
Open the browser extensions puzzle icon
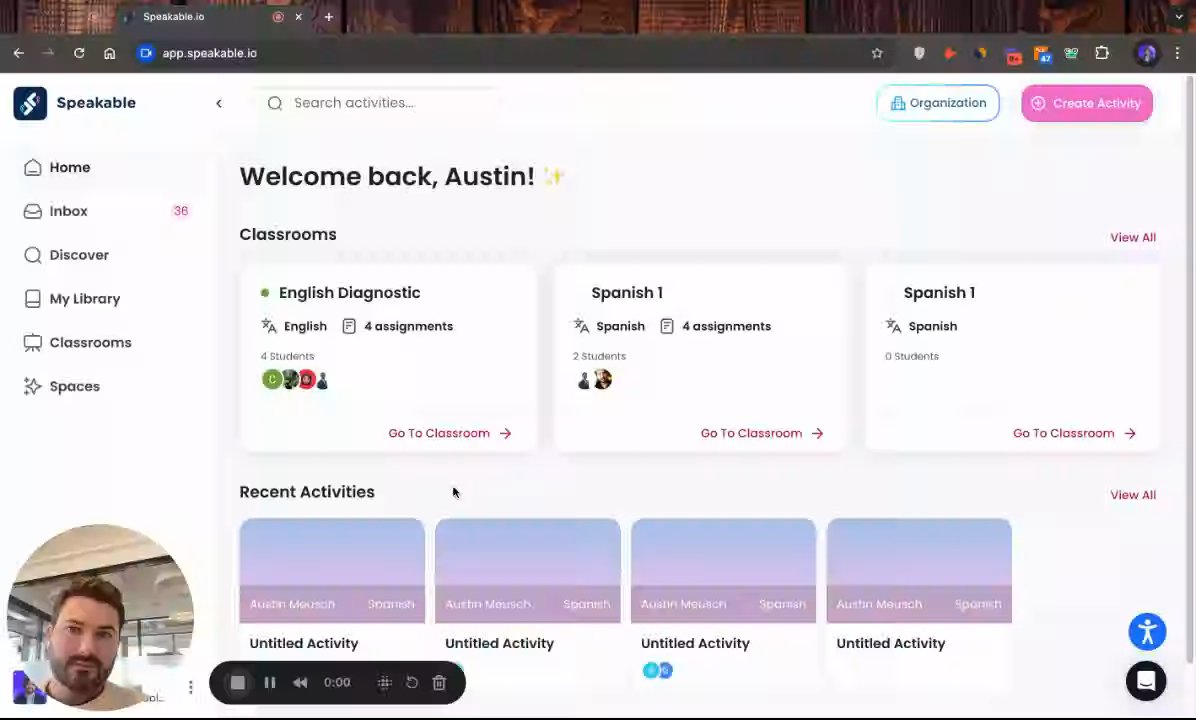pyautogui.click(x=1102, y=53)
